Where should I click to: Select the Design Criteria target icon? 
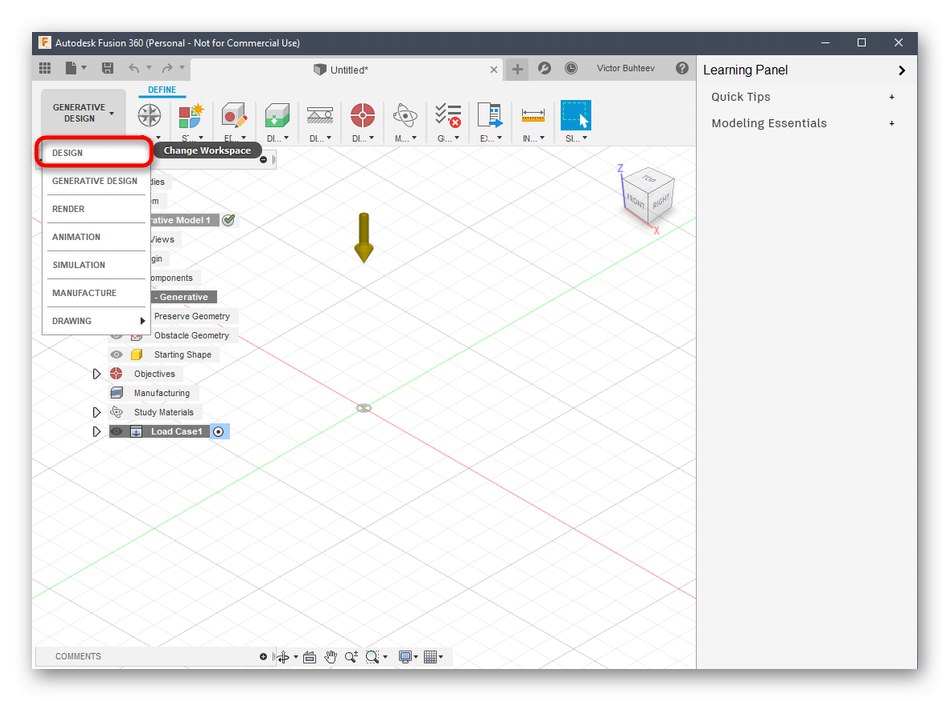click(362, 115)
